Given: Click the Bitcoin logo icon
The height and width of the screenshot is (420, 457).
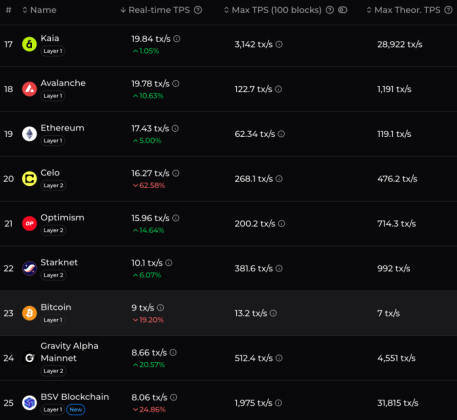Looking at the screenshot, I should coord(29,313).
